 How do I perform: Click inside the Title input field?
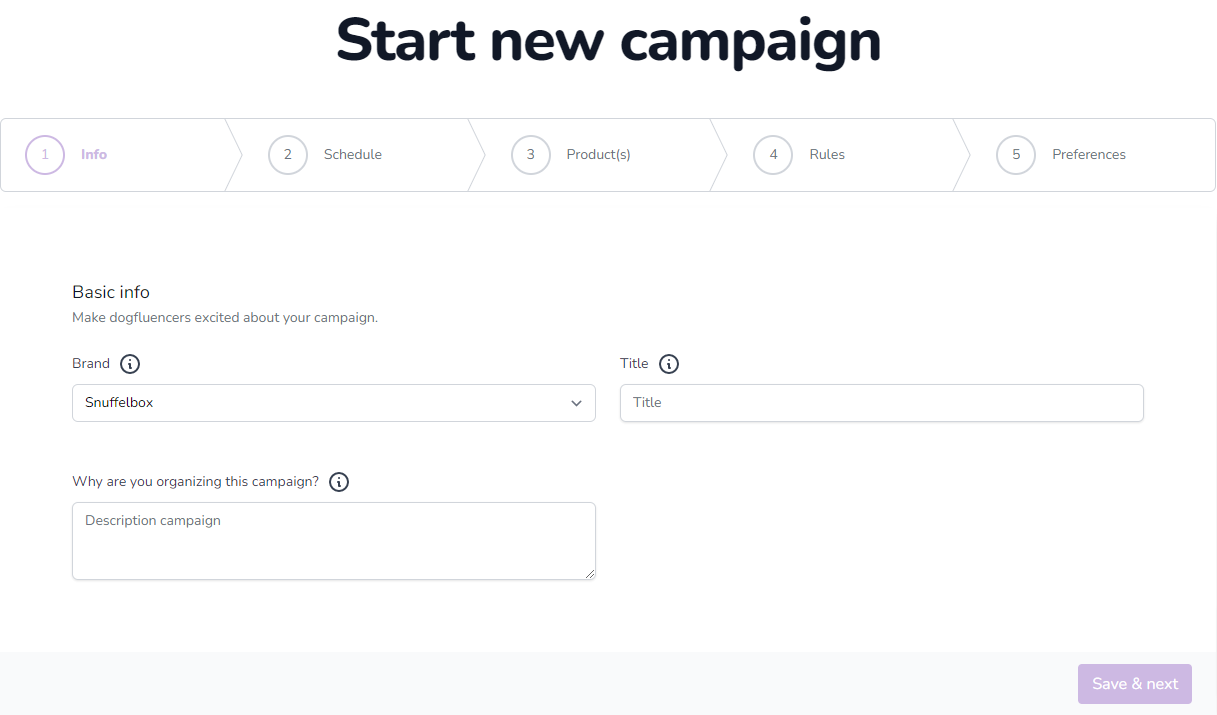click(881, 402)
